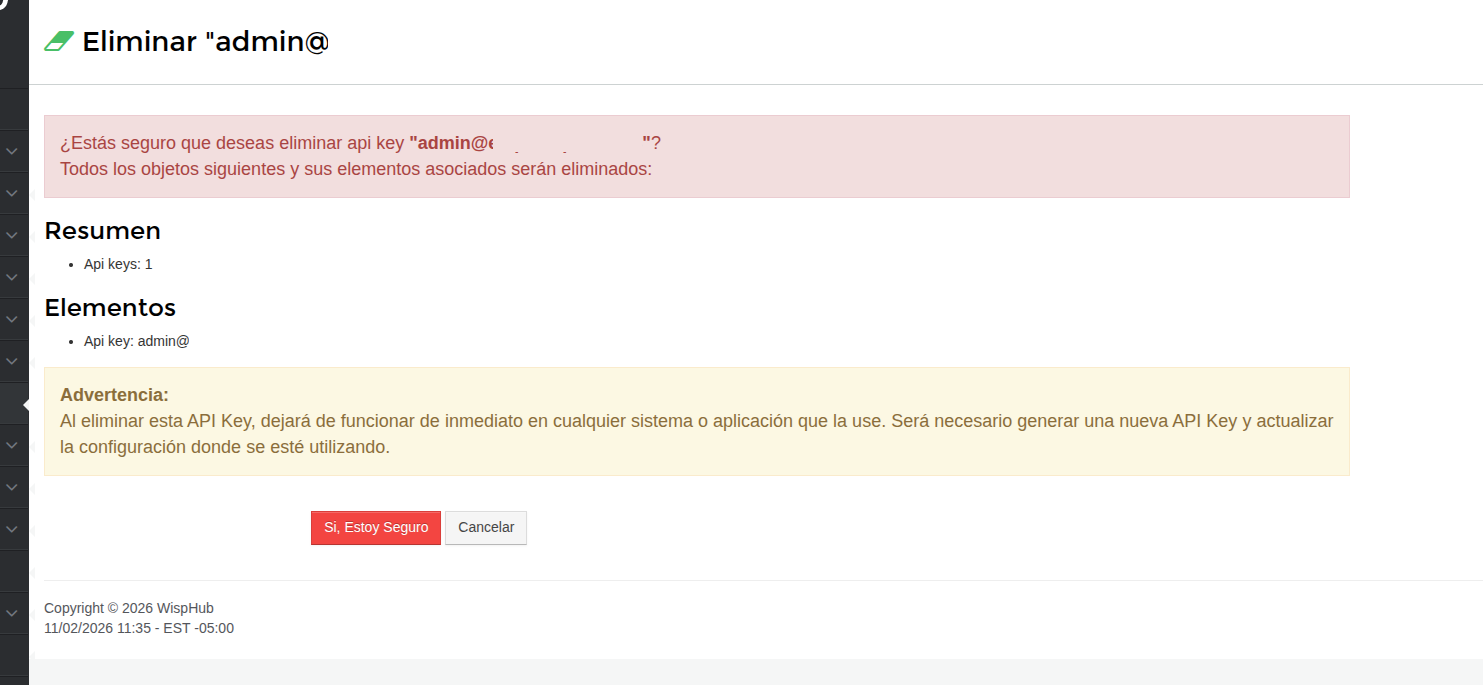
Task: Click the bold admin@ api key name in the warning
Action: [x=452, y=142]
